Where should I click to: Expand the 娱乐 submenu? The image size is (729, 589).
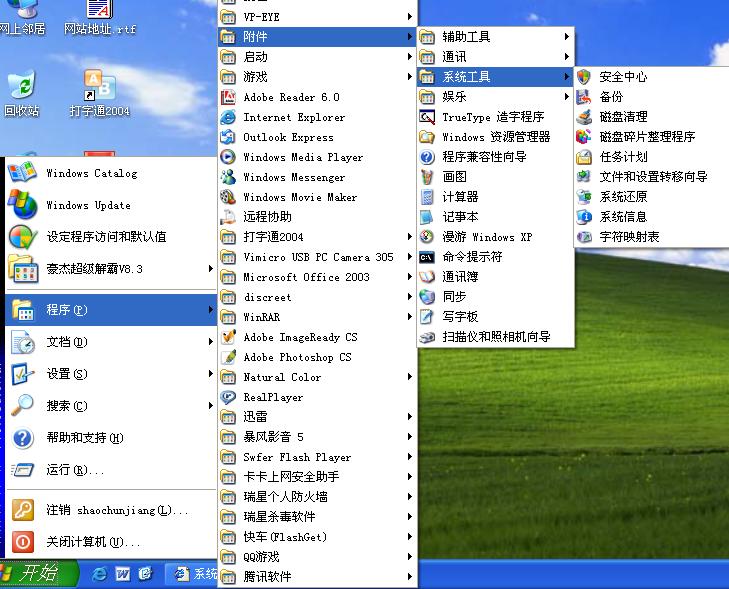pyautogui.click(x=496, y=97)
